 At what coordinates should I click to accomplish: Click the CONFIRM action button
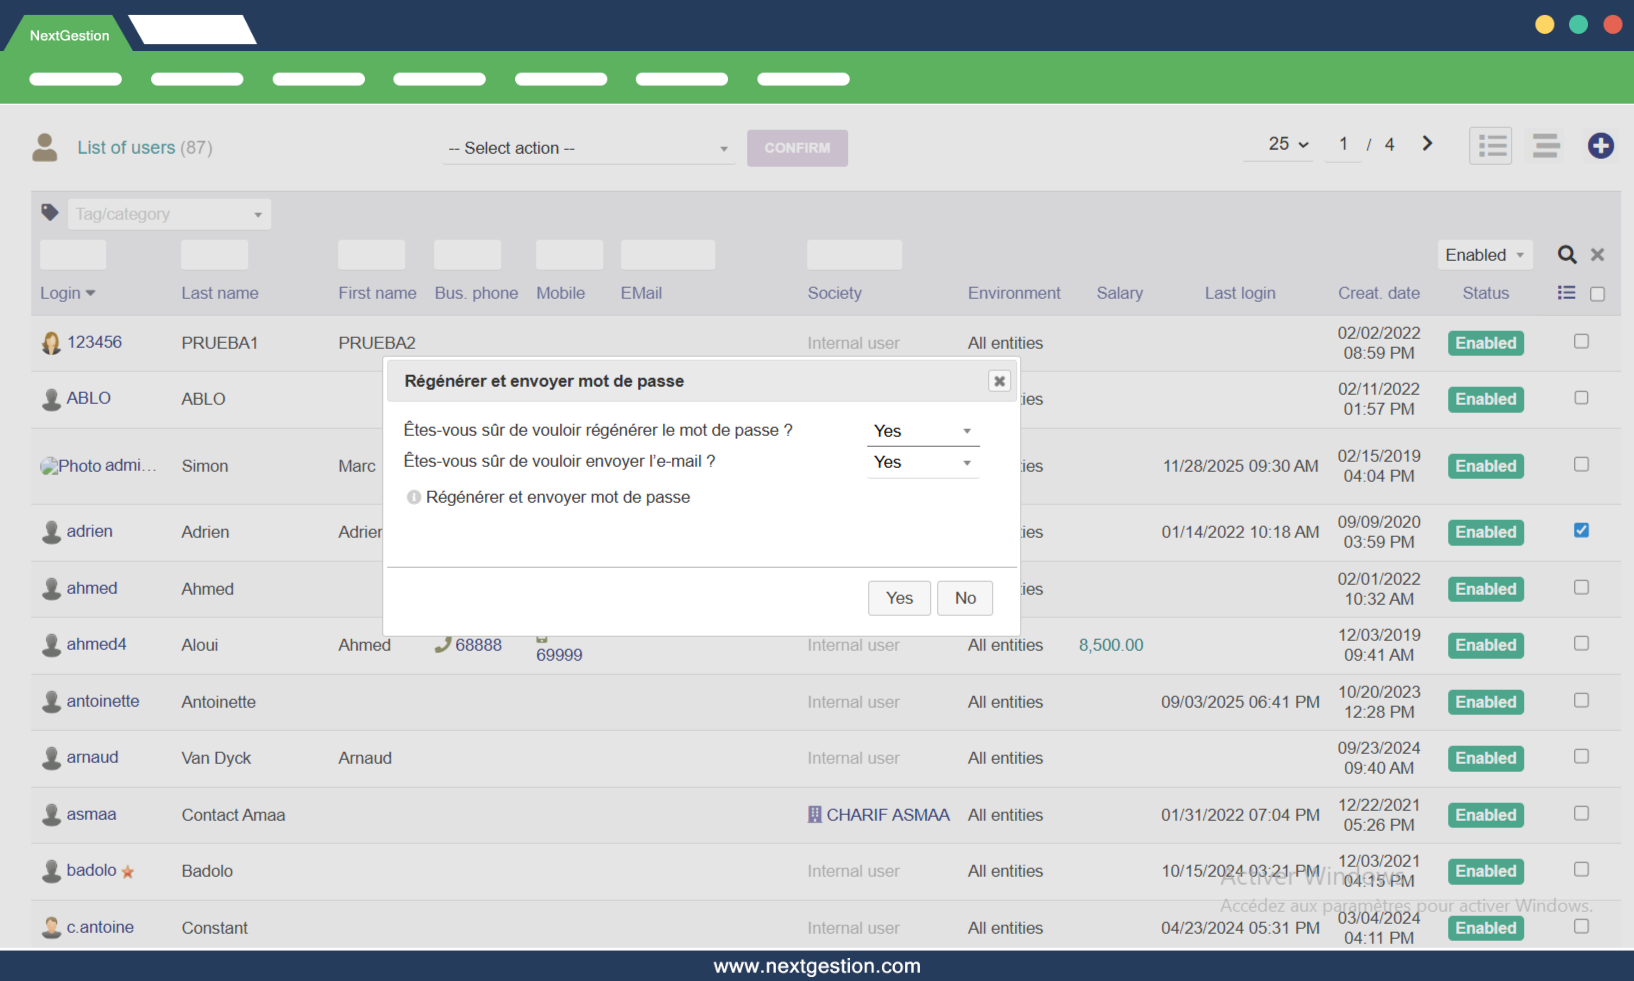(x=797, y=148)
